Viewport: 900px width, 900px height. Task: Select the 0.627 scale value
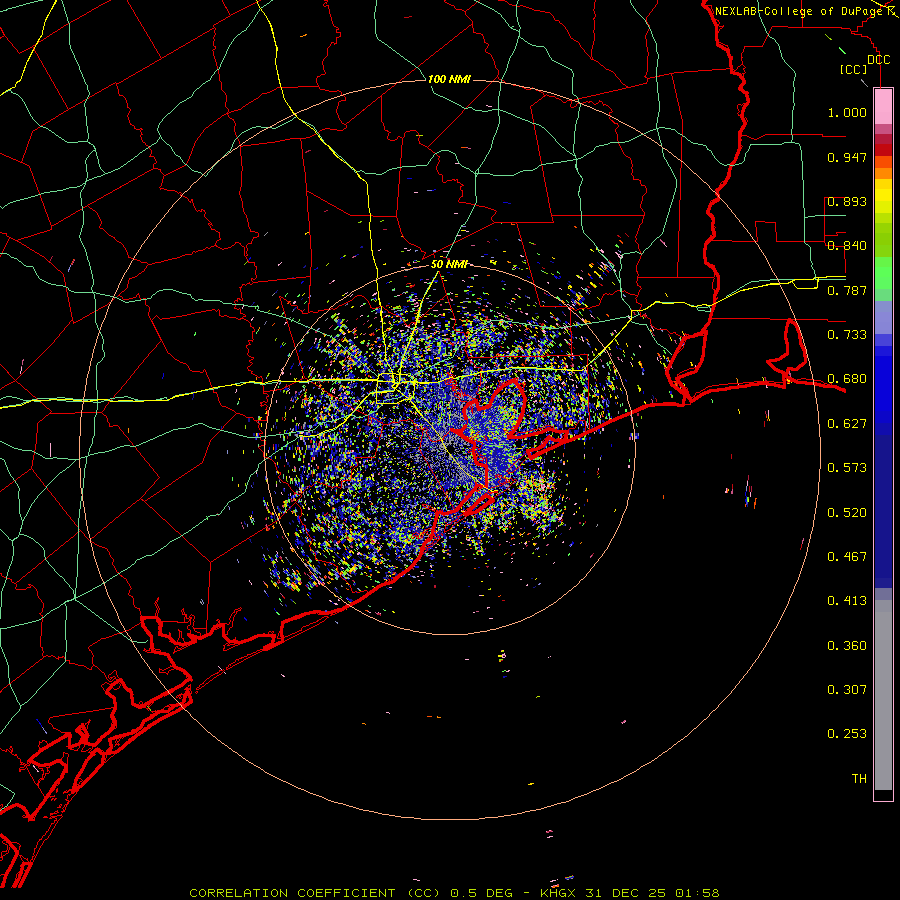847,424
